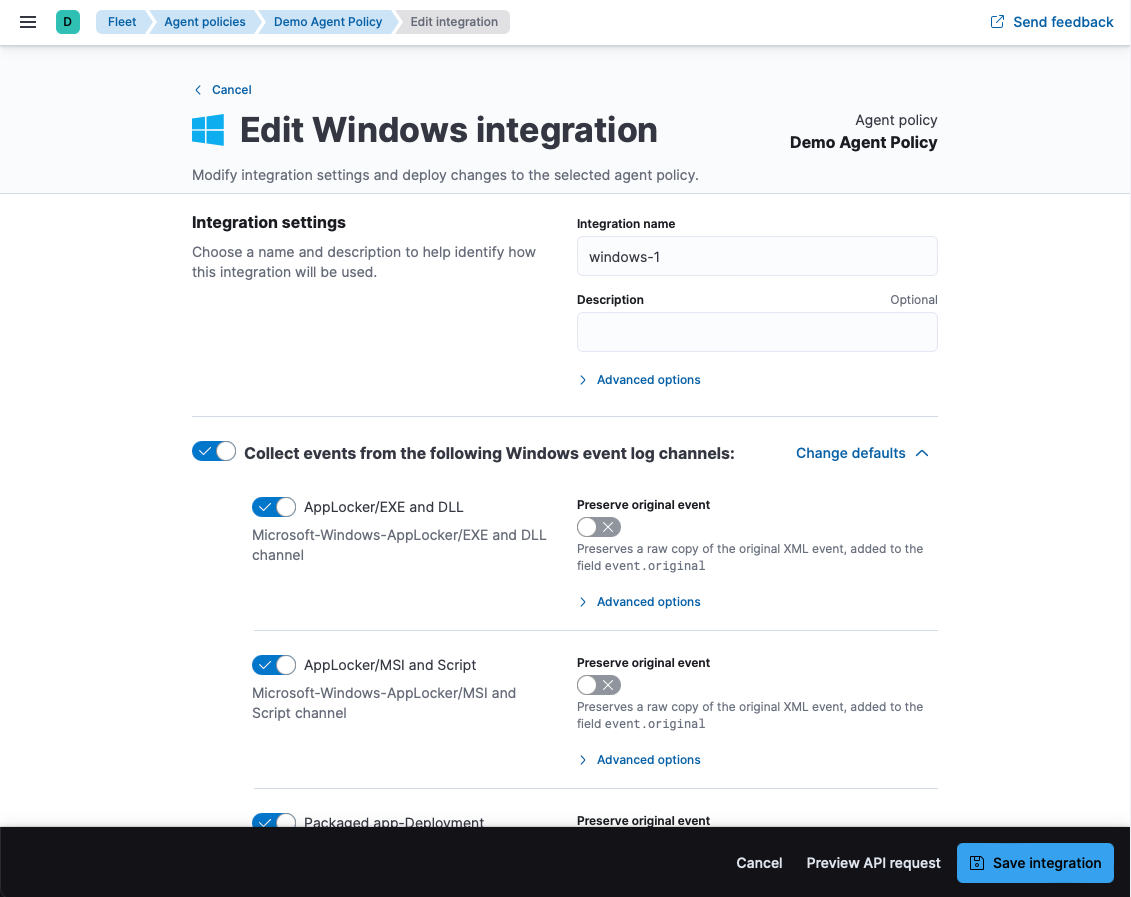Expand Advanced options for AppLocker/MSI and Script
The width and height of the screenshot is (1131, 897).
(x=648, y=760)
